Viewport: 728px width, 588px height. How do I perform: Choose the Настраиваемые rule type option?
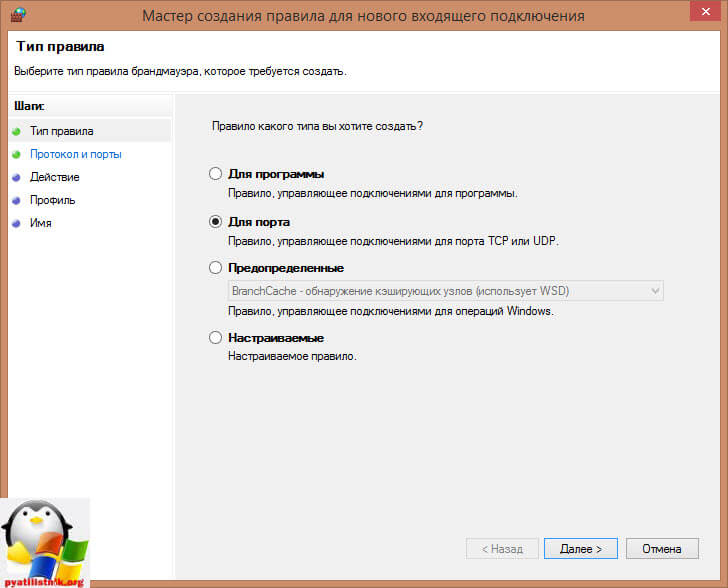click(x=215, y=338)
